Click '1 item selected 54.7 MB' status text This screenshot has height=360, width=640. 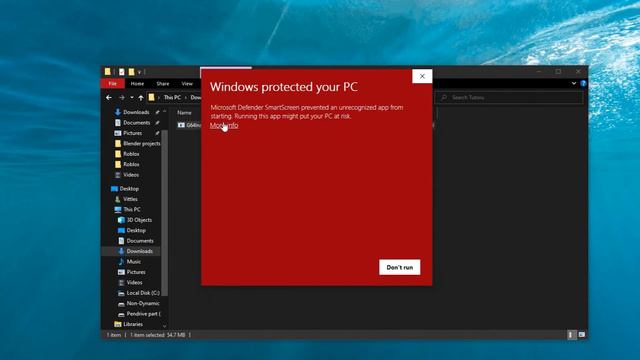point(158,335)
